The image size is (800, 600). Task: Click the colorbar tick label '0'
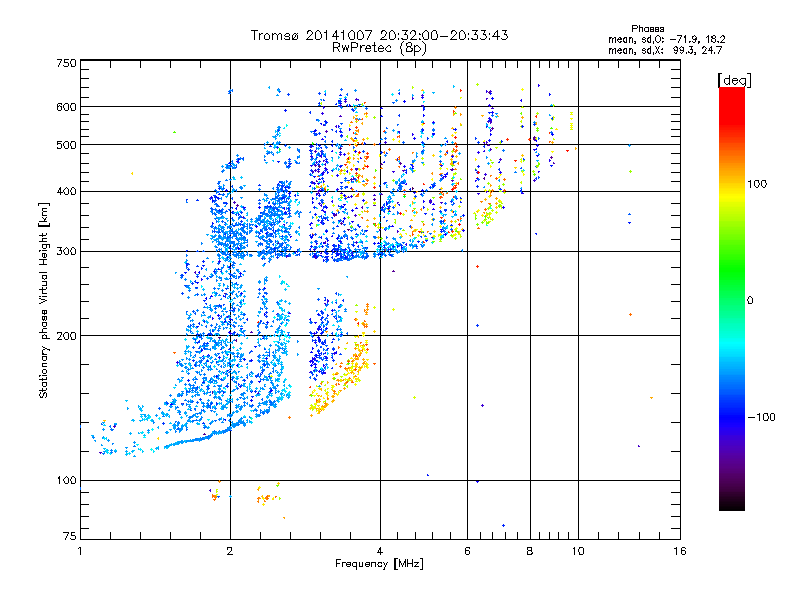pos(750,300)
